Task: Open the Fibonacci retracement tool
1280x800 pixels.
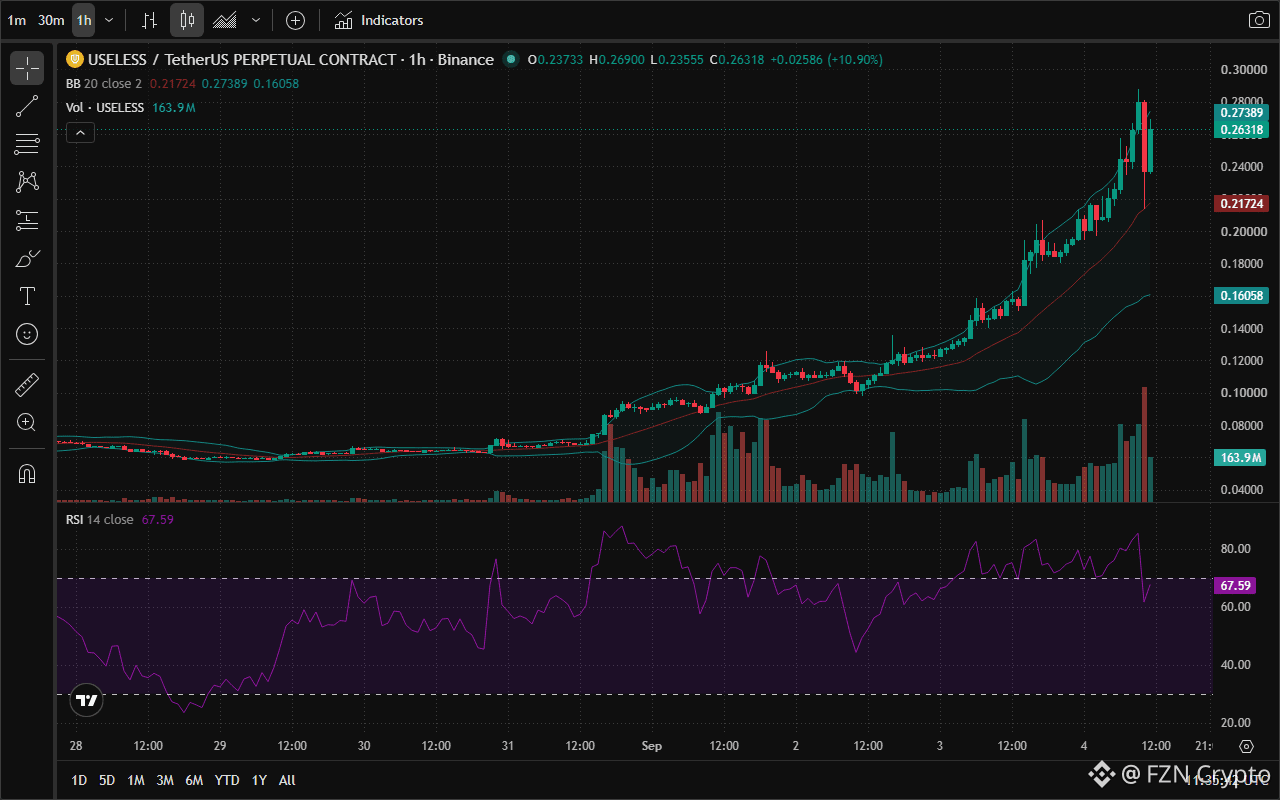Action: [27, 144]
